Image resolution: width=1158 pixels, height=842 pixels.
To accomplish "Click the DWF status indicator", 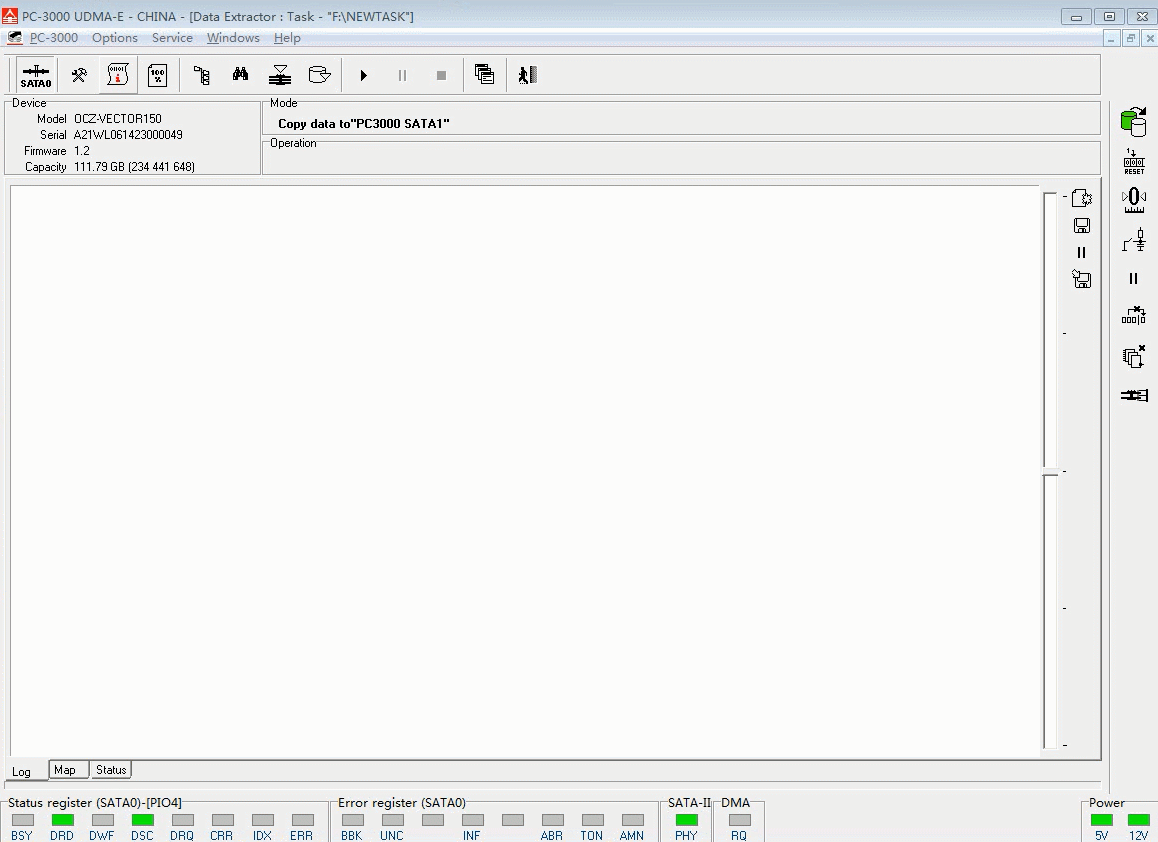I will click(103, 820).
